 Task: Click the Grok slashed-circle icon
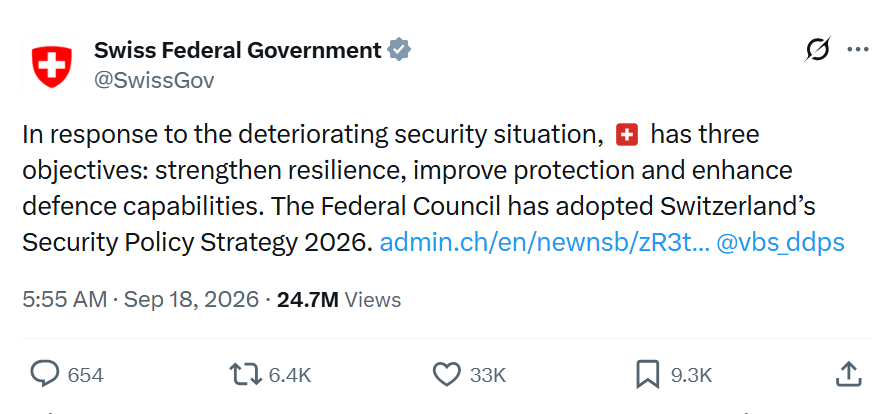[x=817, y=50]
